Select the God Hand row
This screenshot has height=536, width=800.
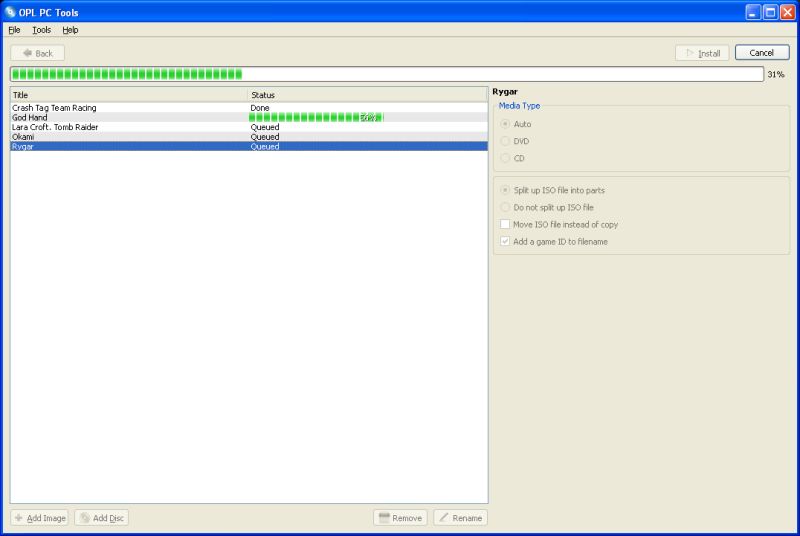(249, 117)
